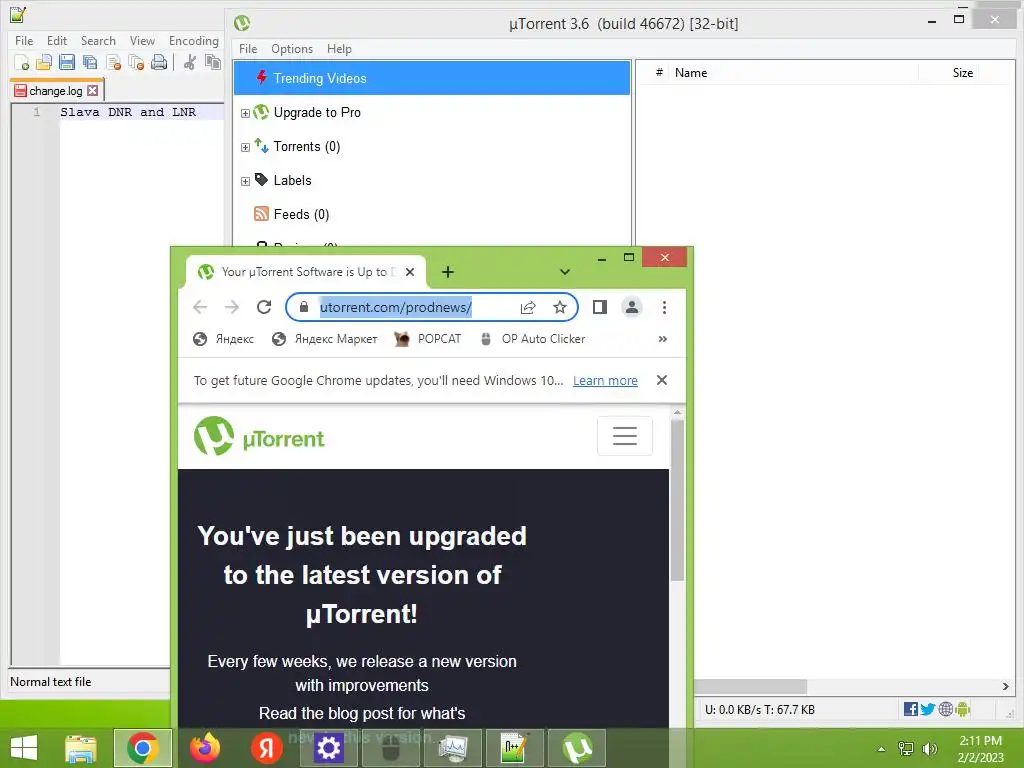Click the Open file icon in Notepad++
This screenshot has width=1024, height=768.
point(44,63)
